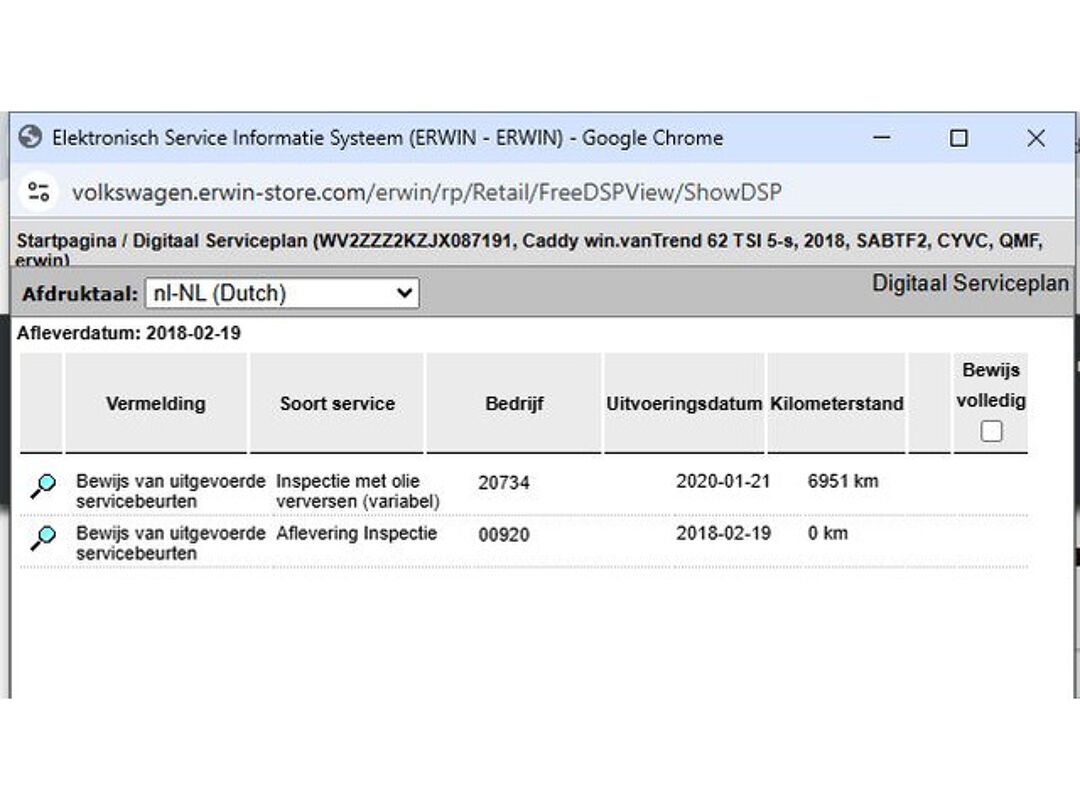This screenshot has width=1080, height=810.
Task: Tick the Bewijs volledig checkbox
Action: coord(991,432)
